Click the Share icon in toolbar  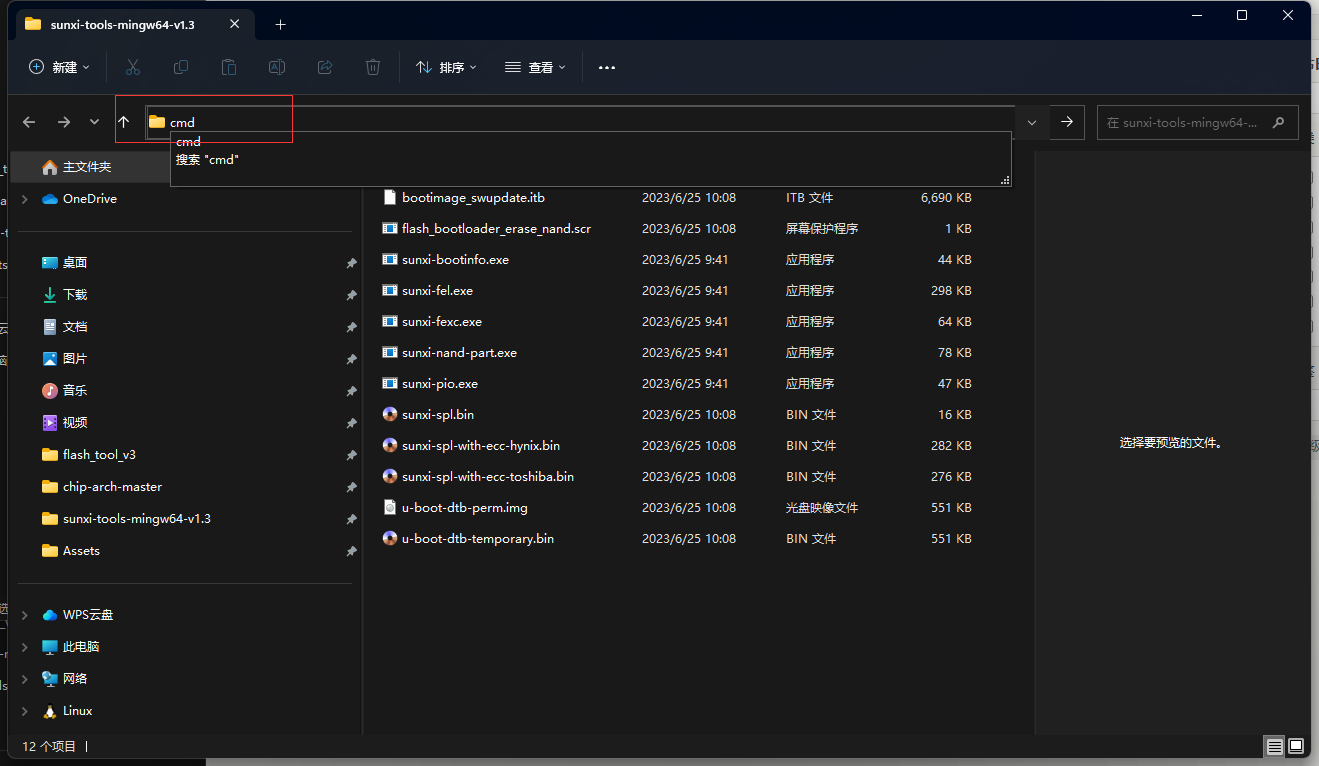(325, 67)
